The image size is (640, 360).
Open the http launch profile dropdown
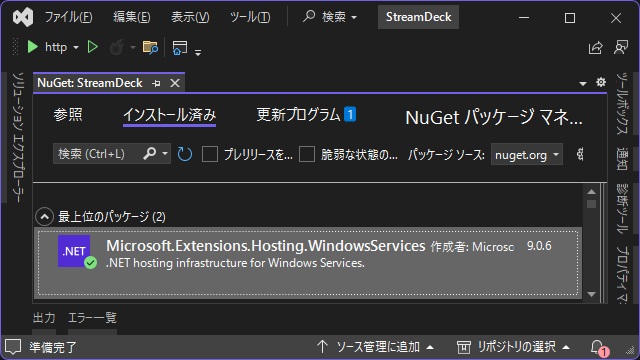[x=76, y=48]
